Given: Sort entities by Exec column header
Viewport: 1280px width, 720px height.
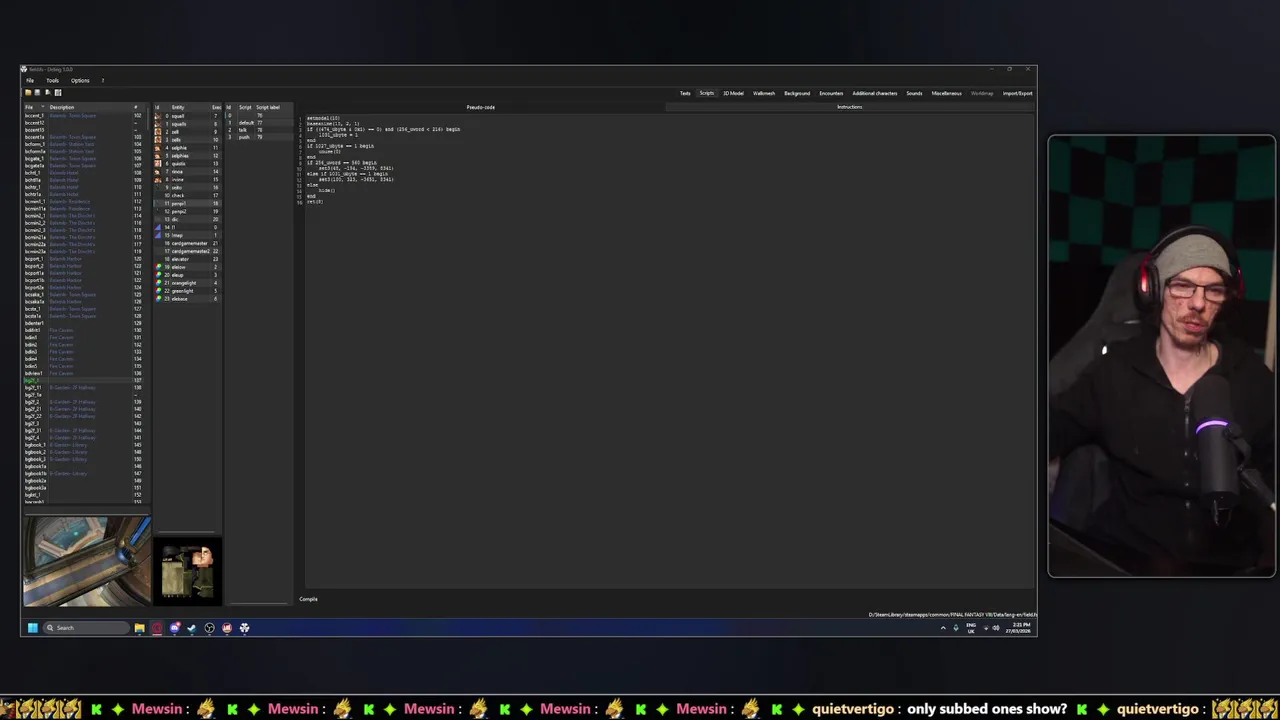Looking at the screenshot, I should click(x=216, y=107).
